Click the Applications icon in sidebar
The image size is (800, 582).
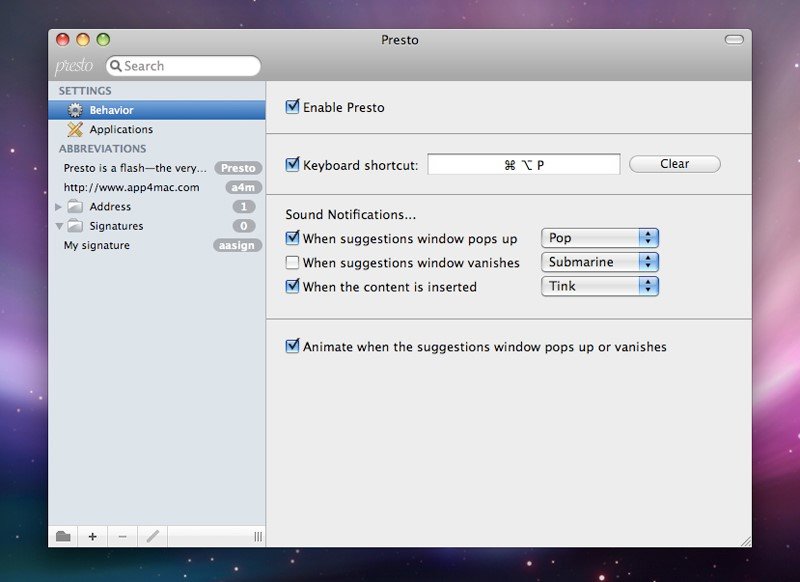75,129
